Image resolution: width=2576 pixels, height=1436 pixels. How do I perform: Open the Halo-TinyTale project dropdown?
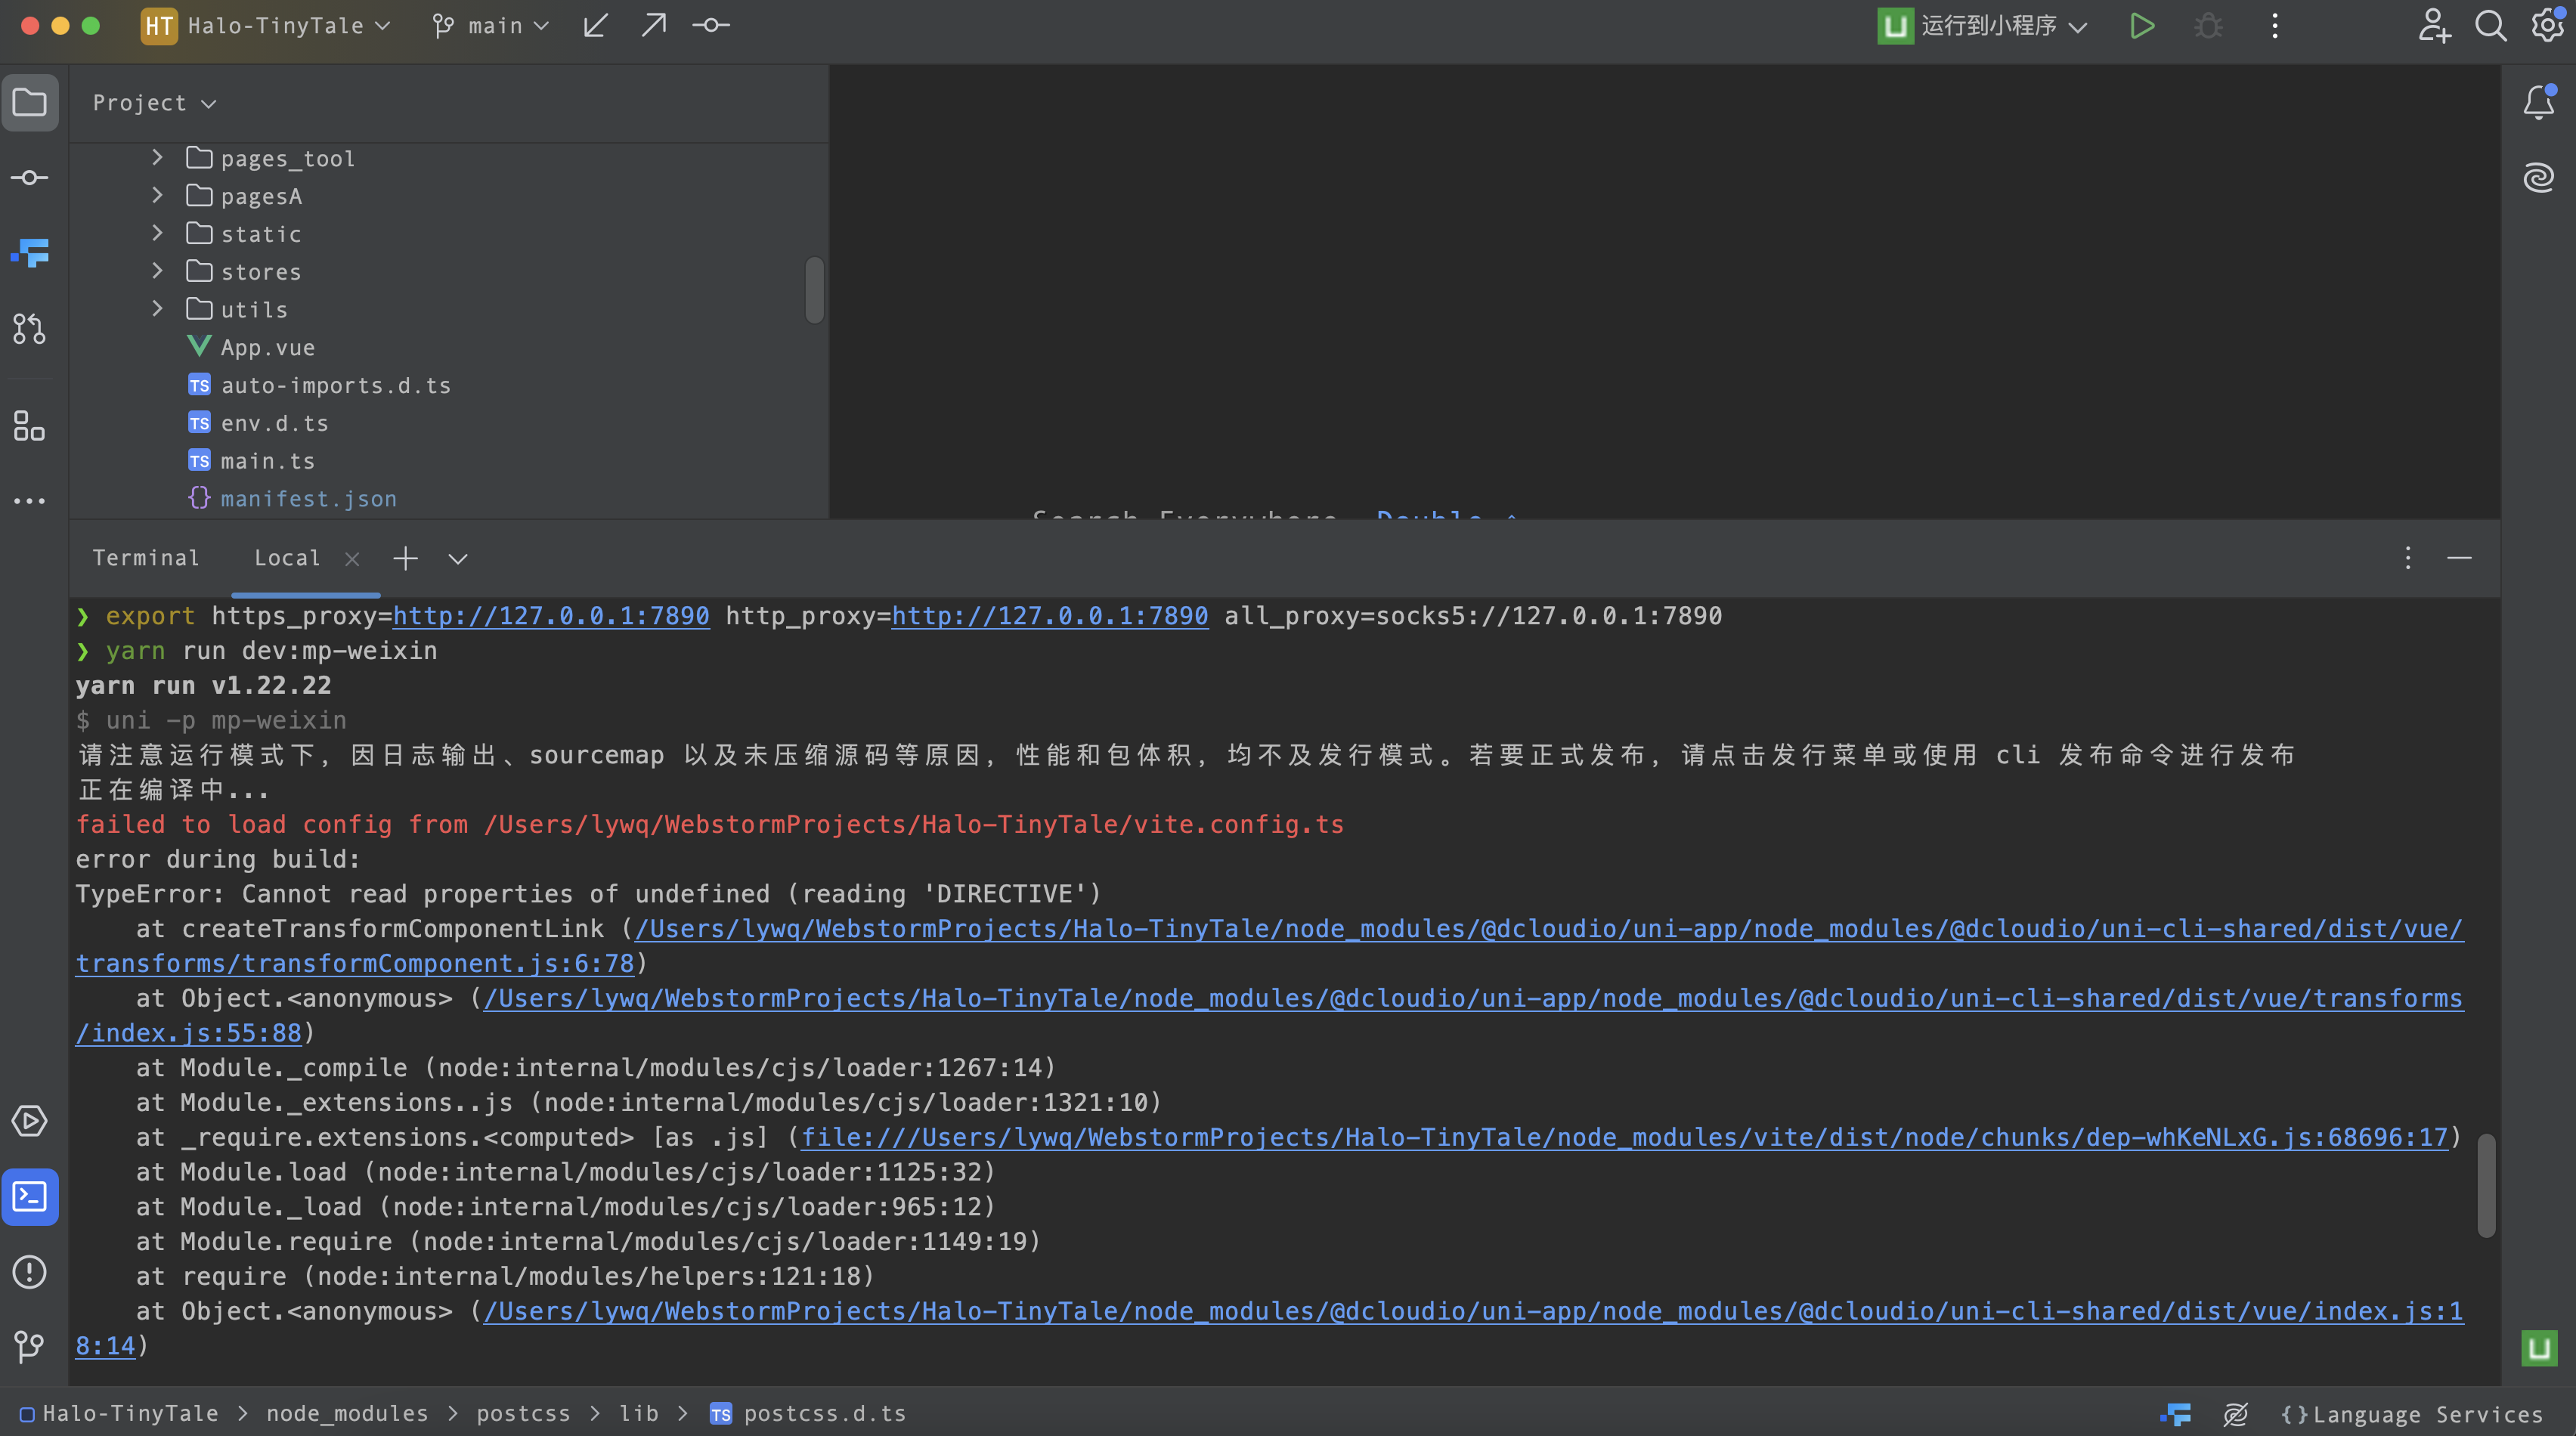pyautogui.click(x=266, y=25)
